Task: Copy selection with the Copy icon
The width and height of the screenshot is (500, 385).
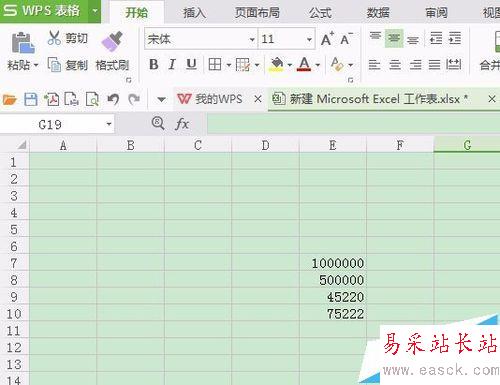Action: click(54, 64)
